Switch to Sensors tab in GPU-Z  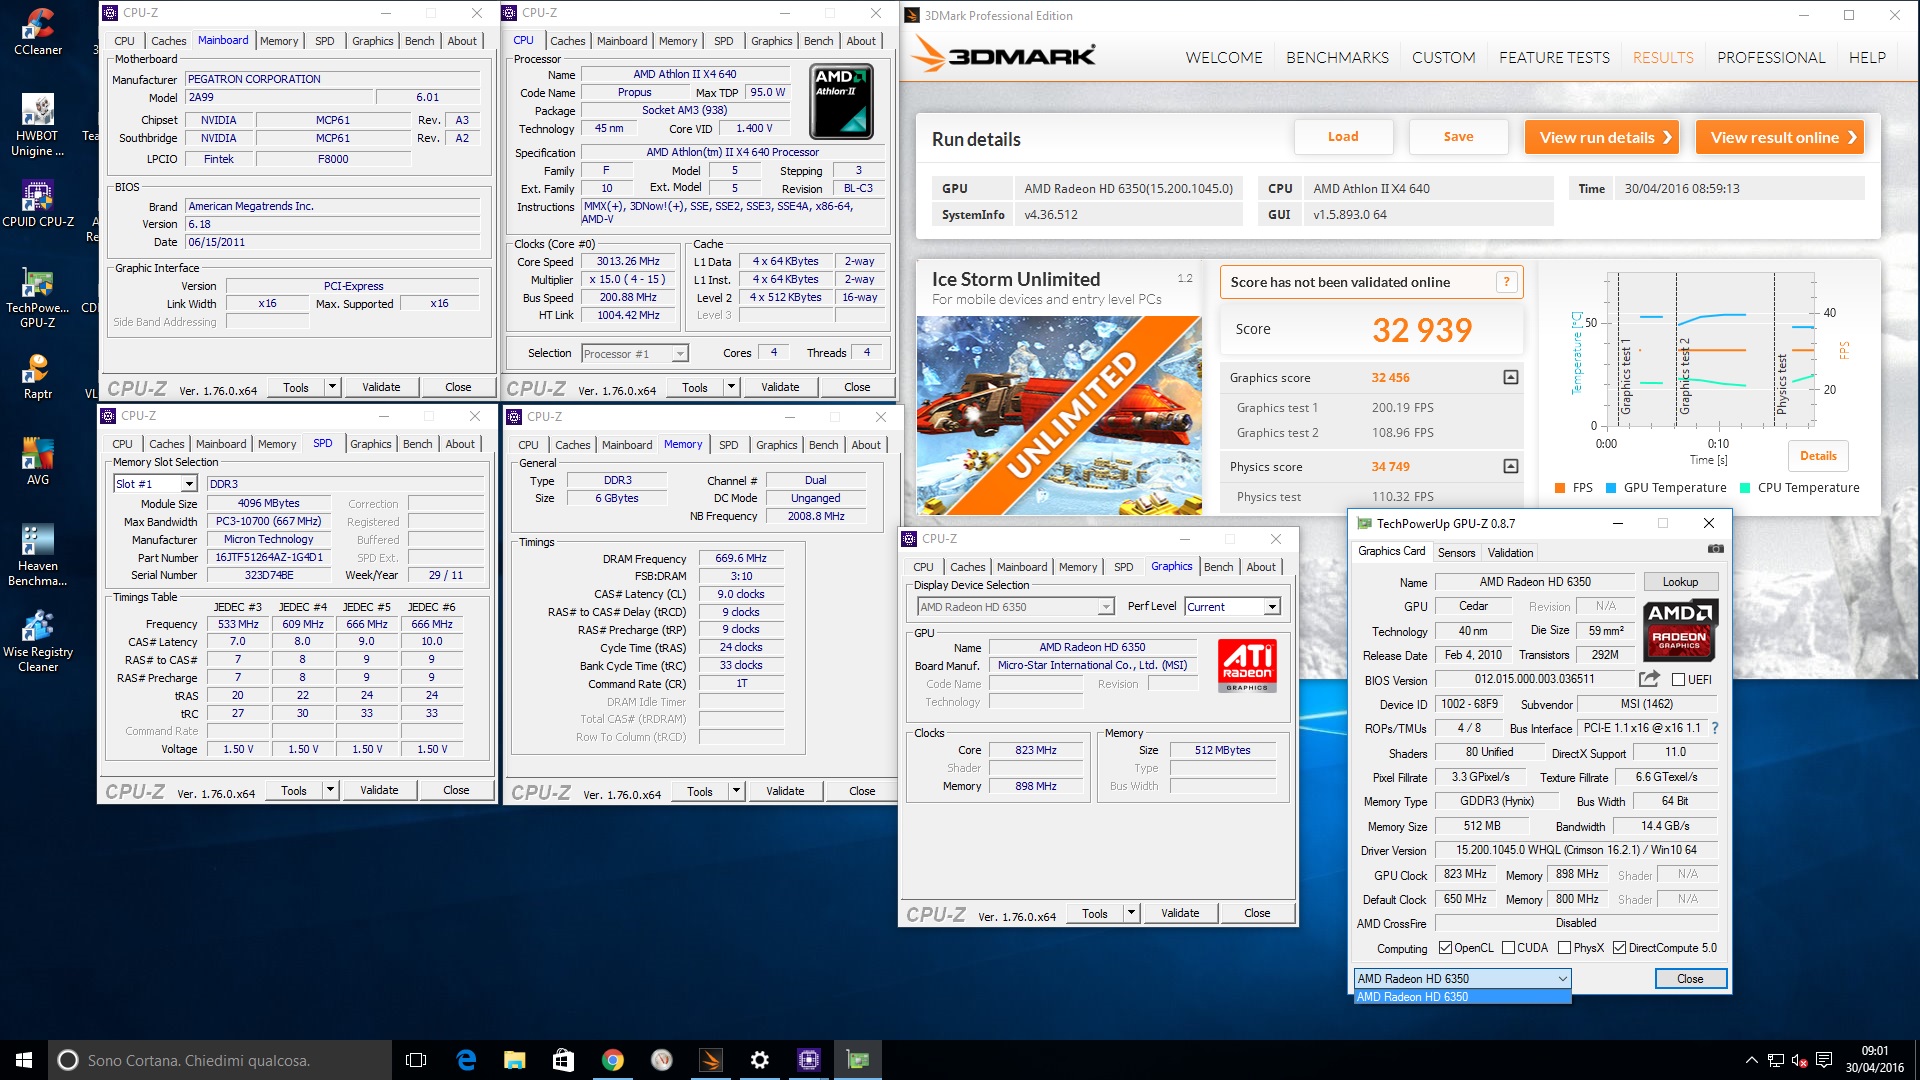pos(1456,553)
